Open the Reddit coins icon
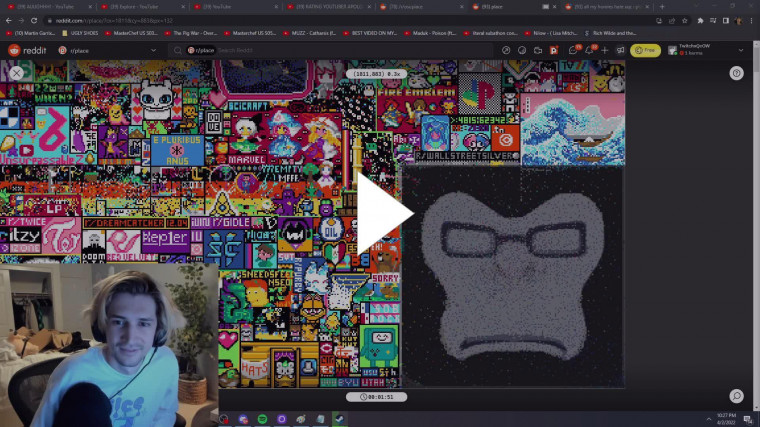760x427 pixels. point(522,50)
